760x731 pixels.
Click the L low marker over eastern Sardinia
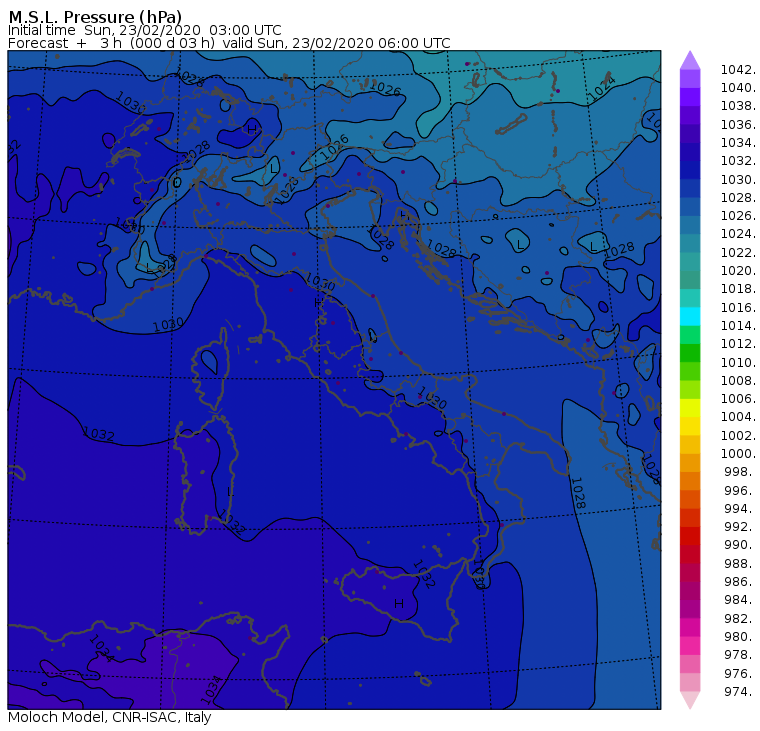coord(229,492)
